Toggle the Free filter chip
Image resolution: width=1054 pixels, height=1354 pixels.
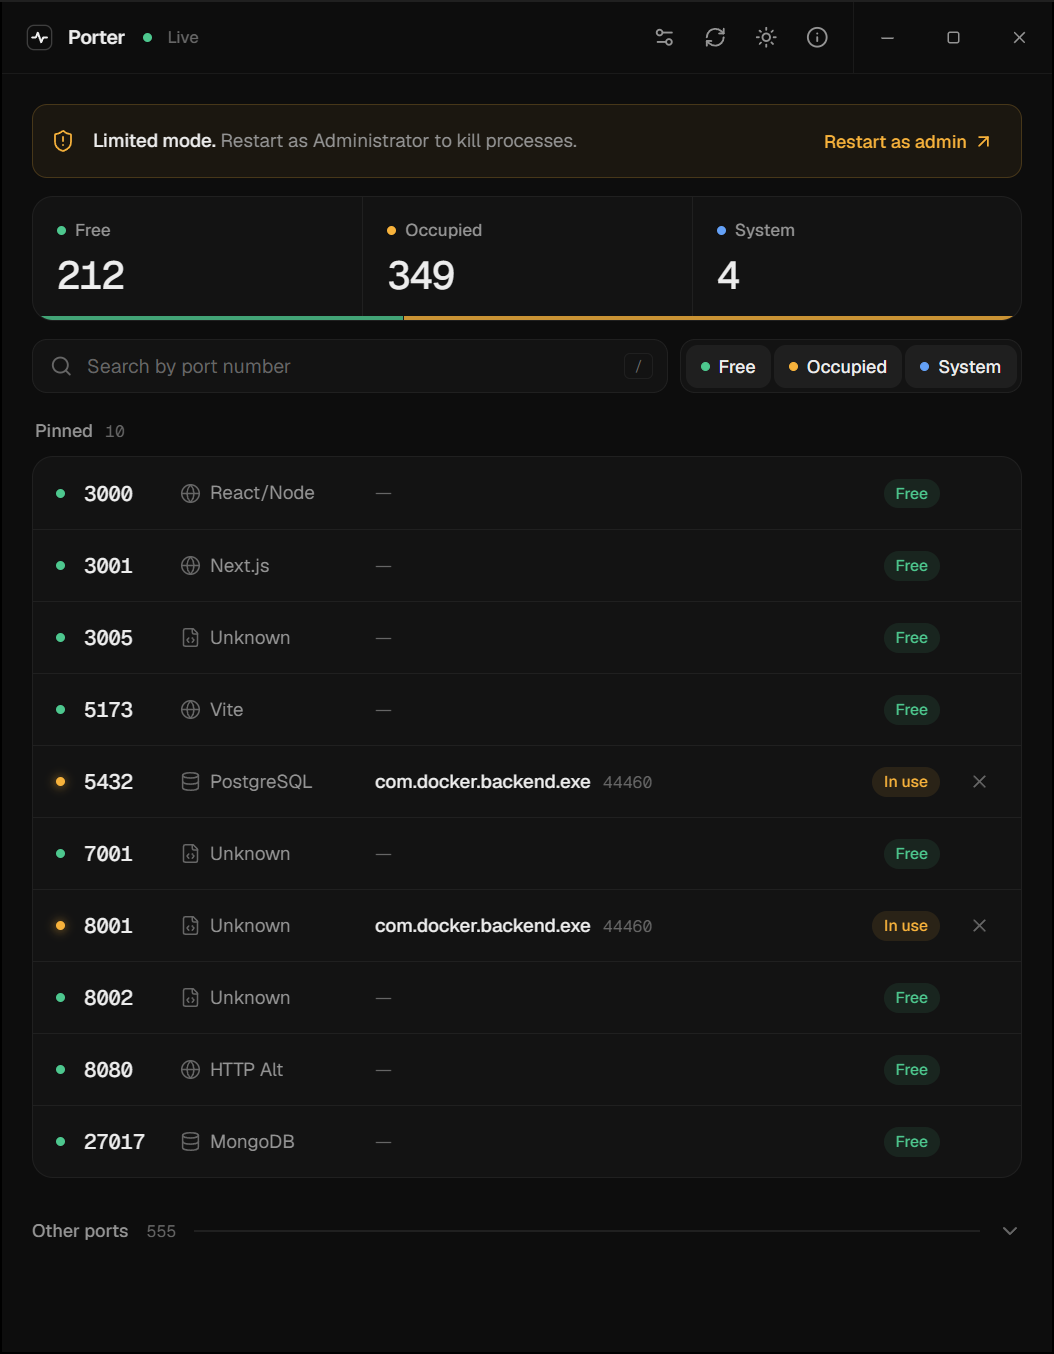click(728, 367)
